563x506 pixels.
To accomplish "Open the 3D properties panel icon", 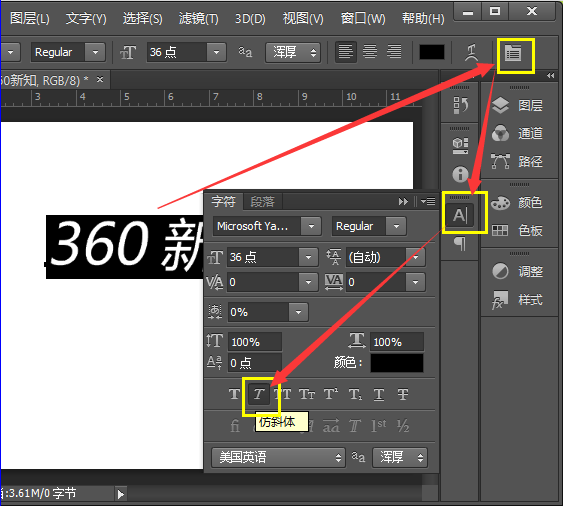I will pyautogui.click(x=460, y=145).
